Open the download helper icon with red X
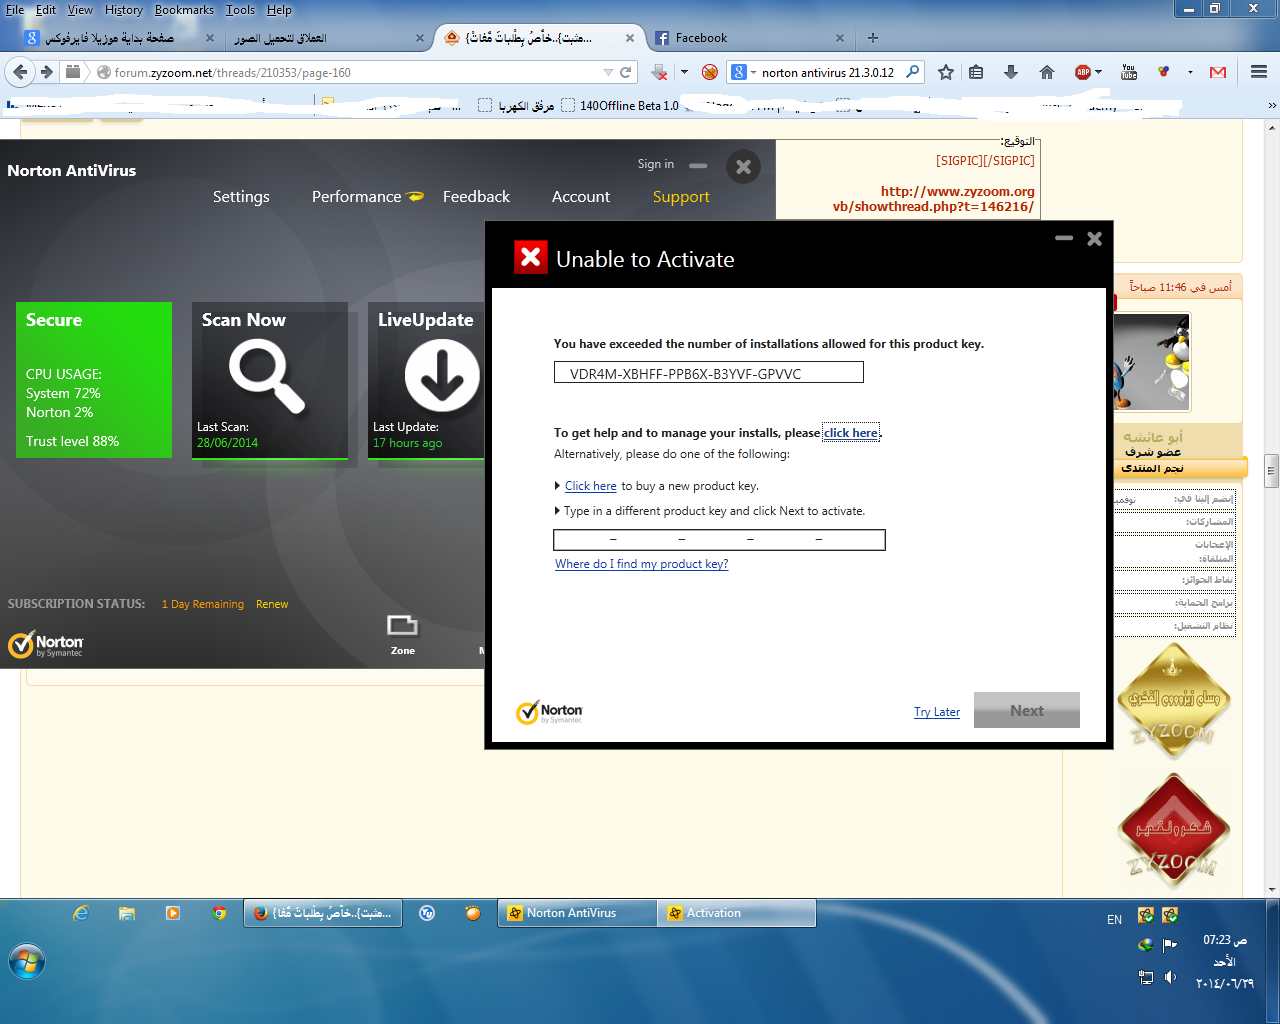 click(659, 72)
